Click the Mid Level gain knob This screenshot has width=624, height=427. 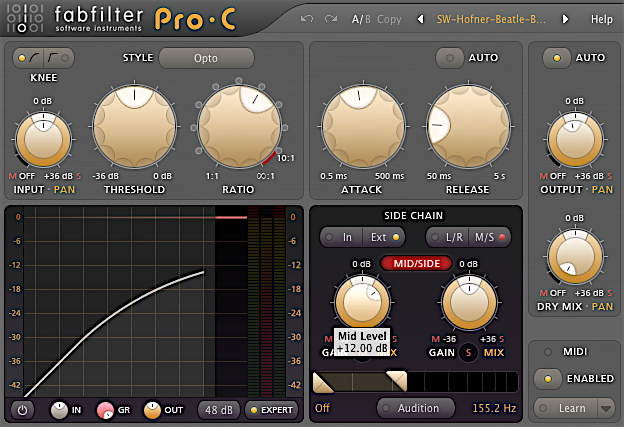362,302
